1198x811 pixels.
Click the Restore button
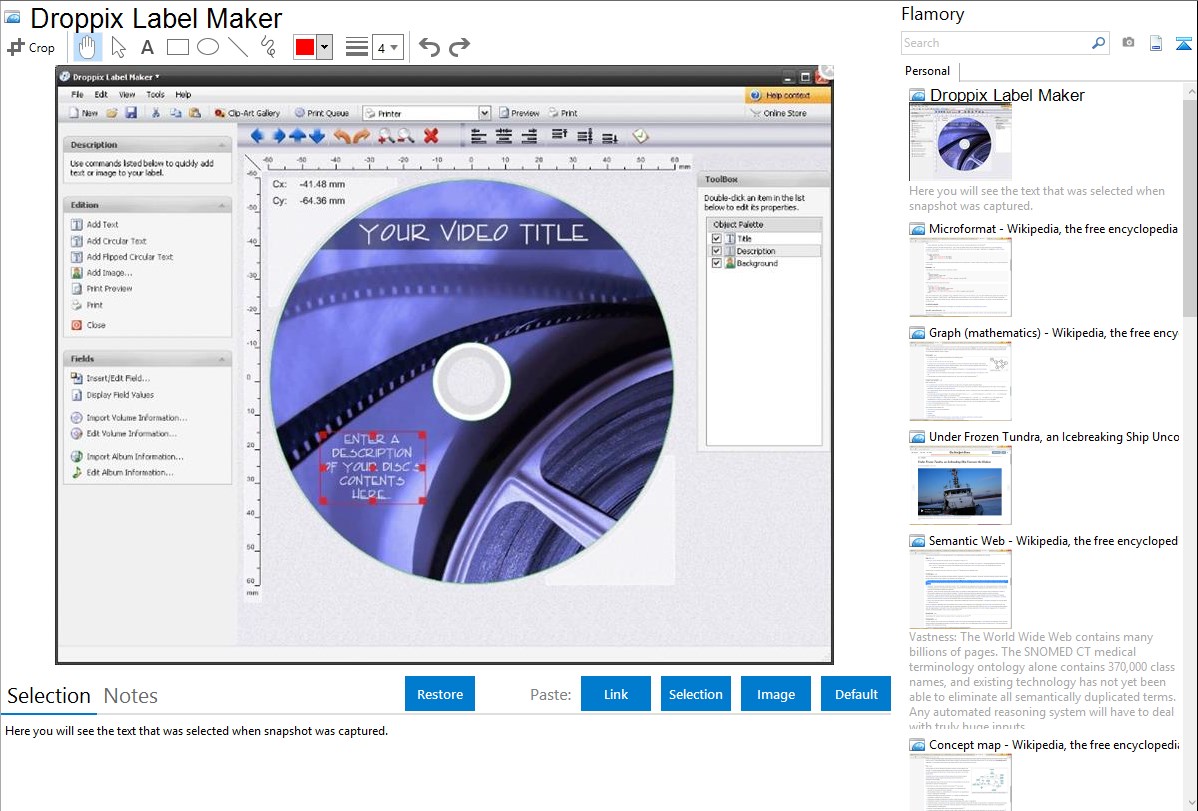[x=440, y=694]
